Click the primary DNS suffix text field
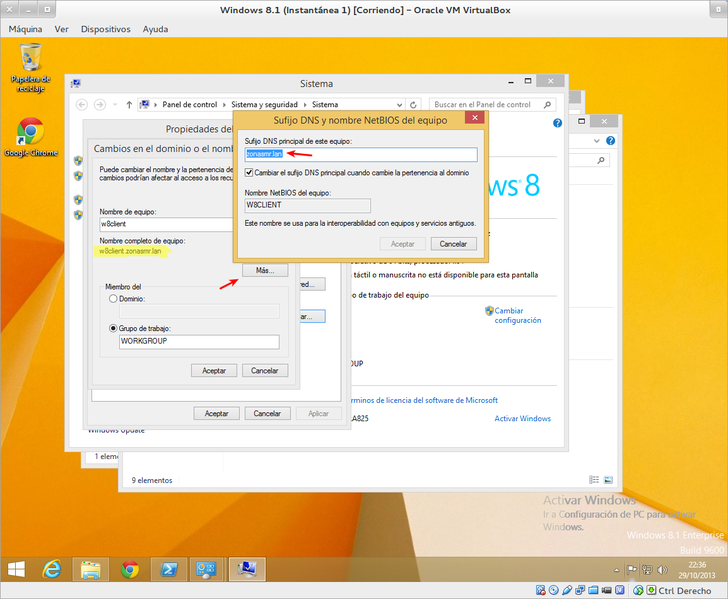Viewport: 728px width, 599px height. coord(361,154)
